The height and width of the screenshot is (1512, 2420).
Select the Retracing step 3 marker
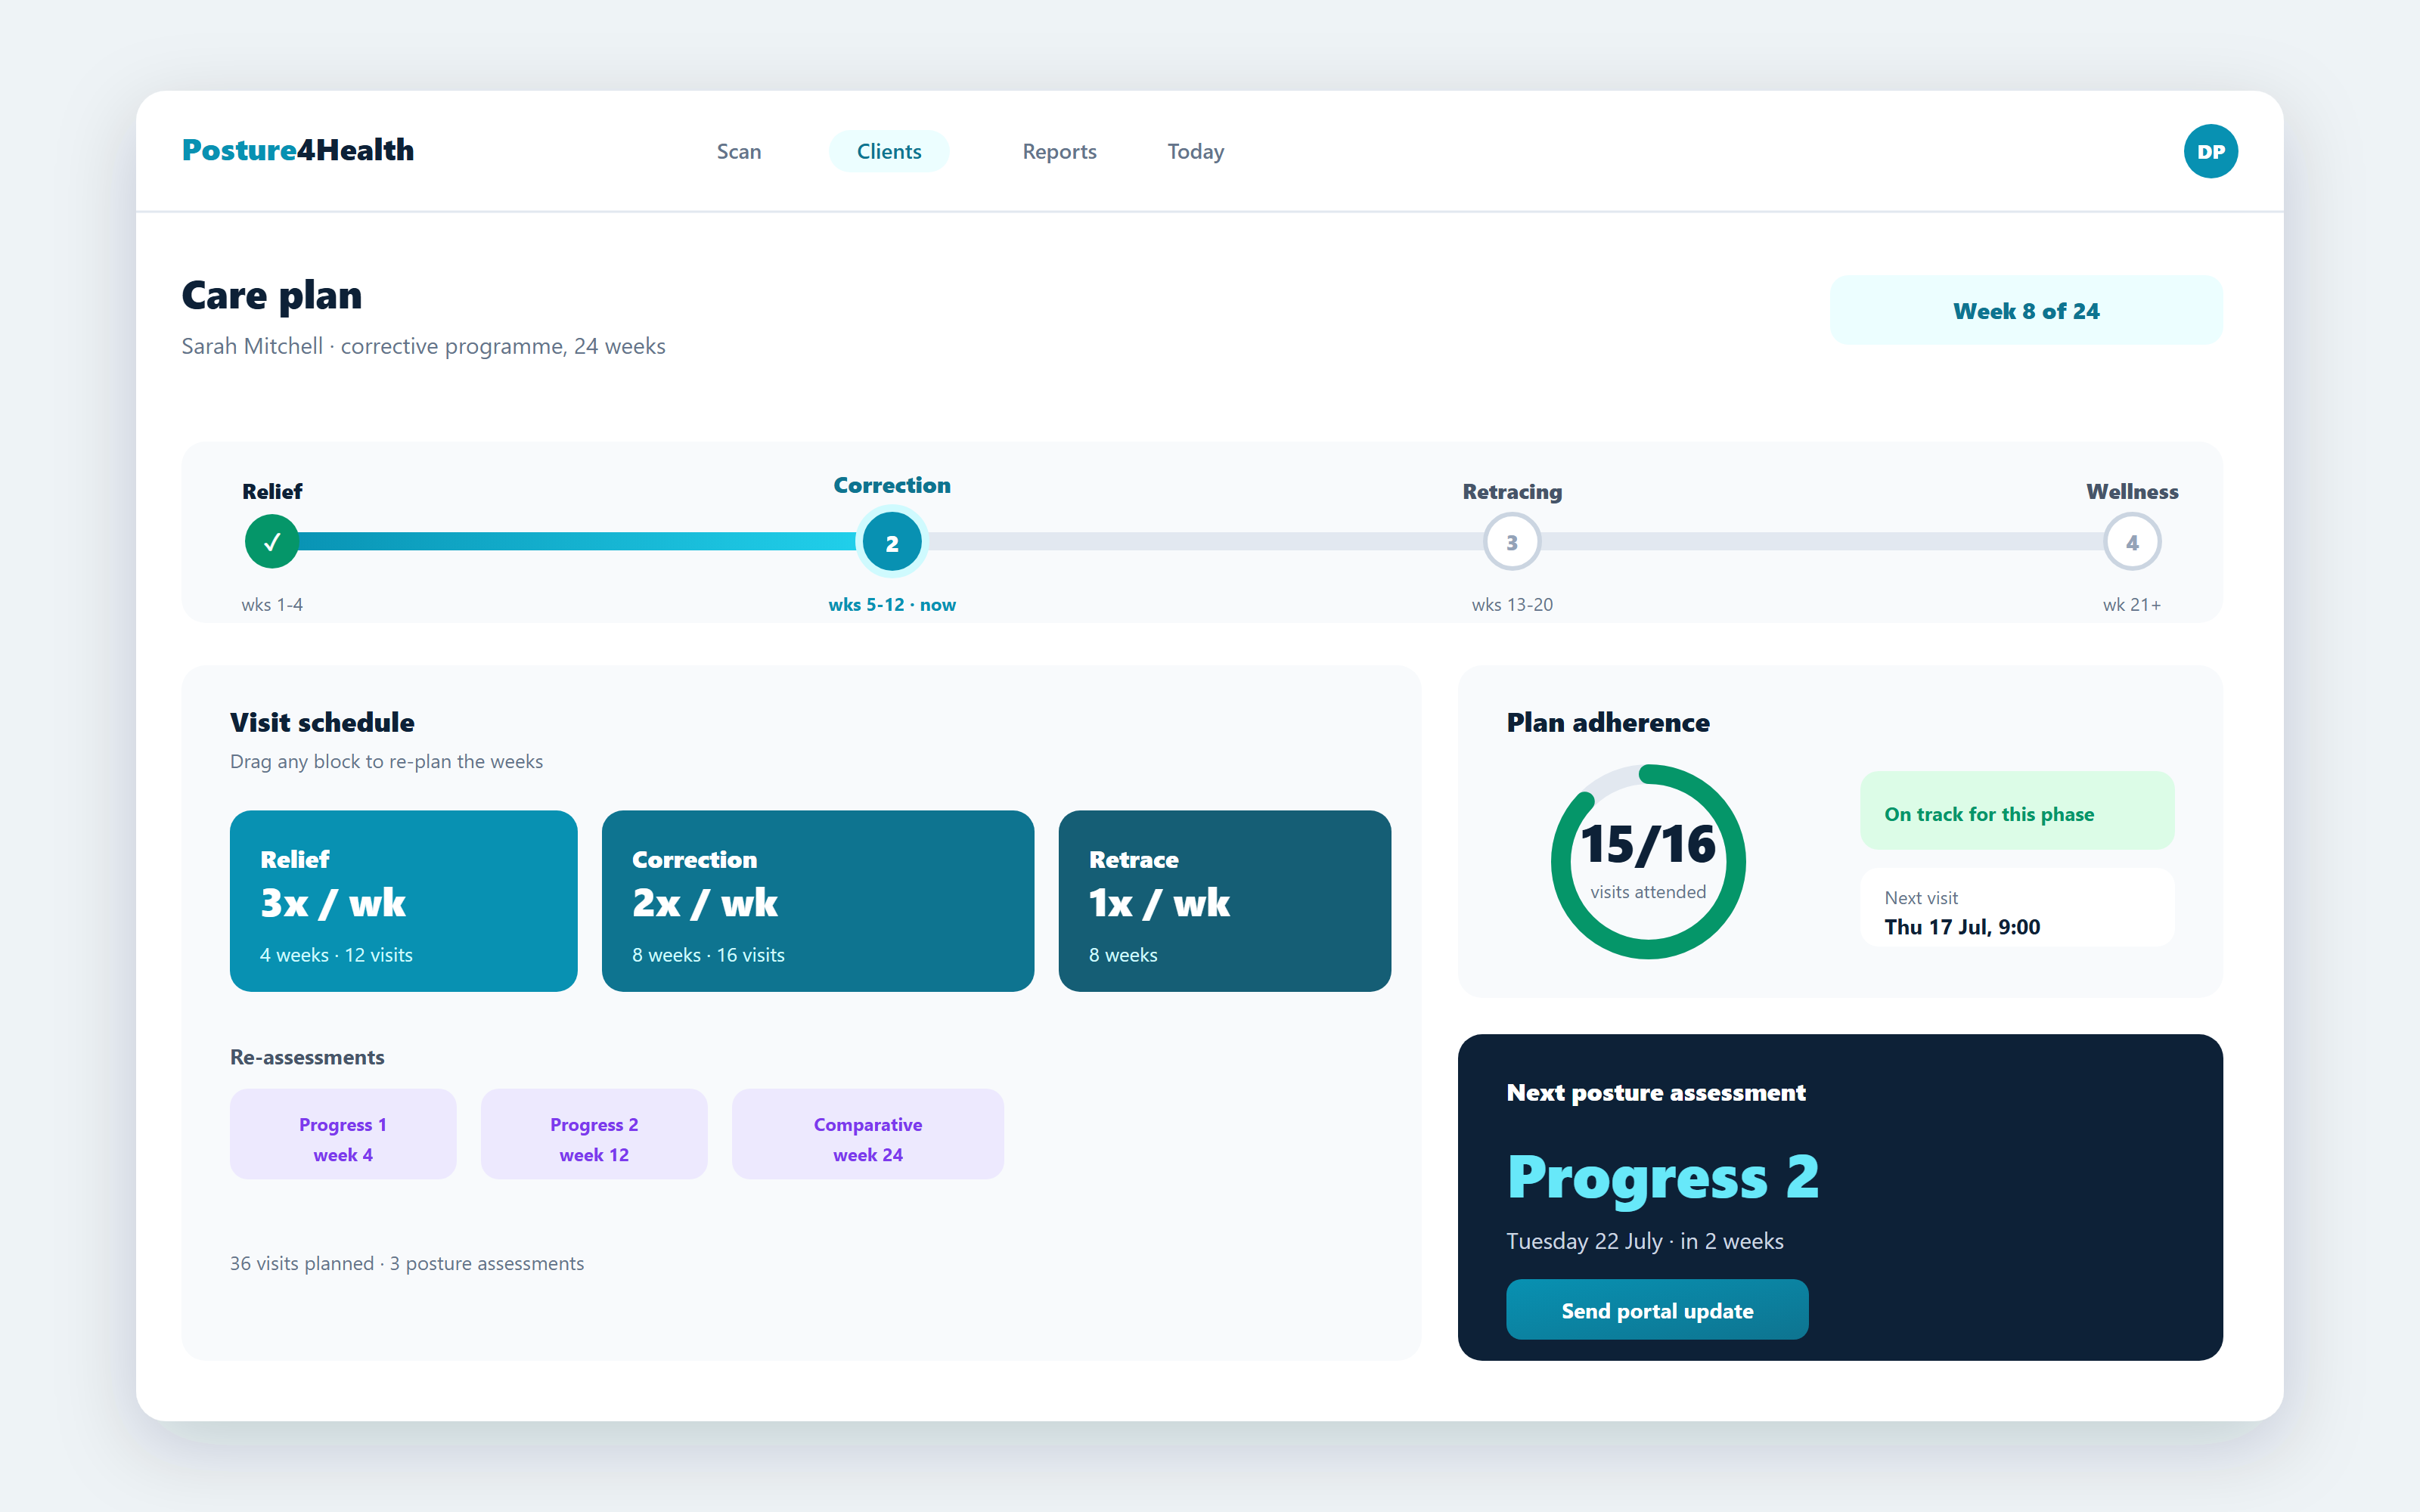(1512, 541)
